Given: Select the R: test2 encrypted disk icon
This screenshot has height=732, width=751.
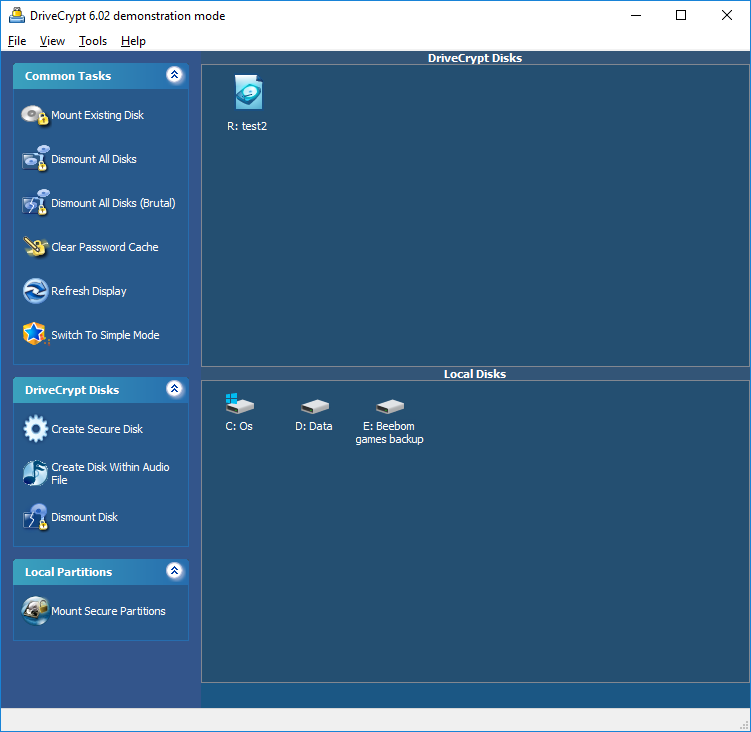Looking at the screenshot, I should tap(249, 92).
